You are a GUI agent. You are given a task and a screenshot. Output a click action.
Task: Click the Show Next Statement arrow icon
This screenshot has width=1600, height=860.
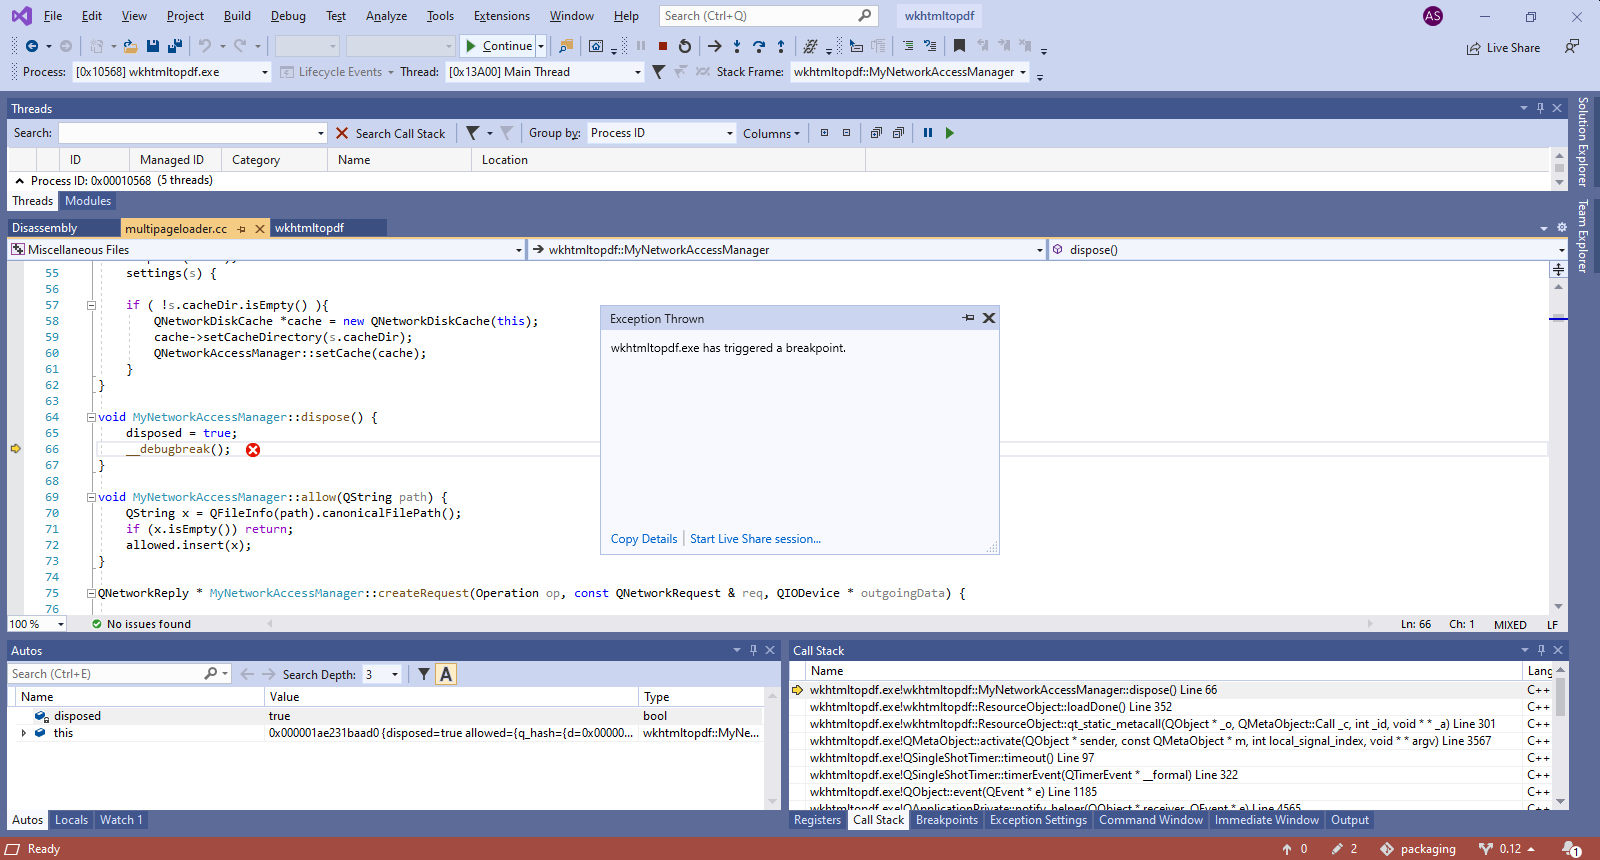tap(714, 46)
